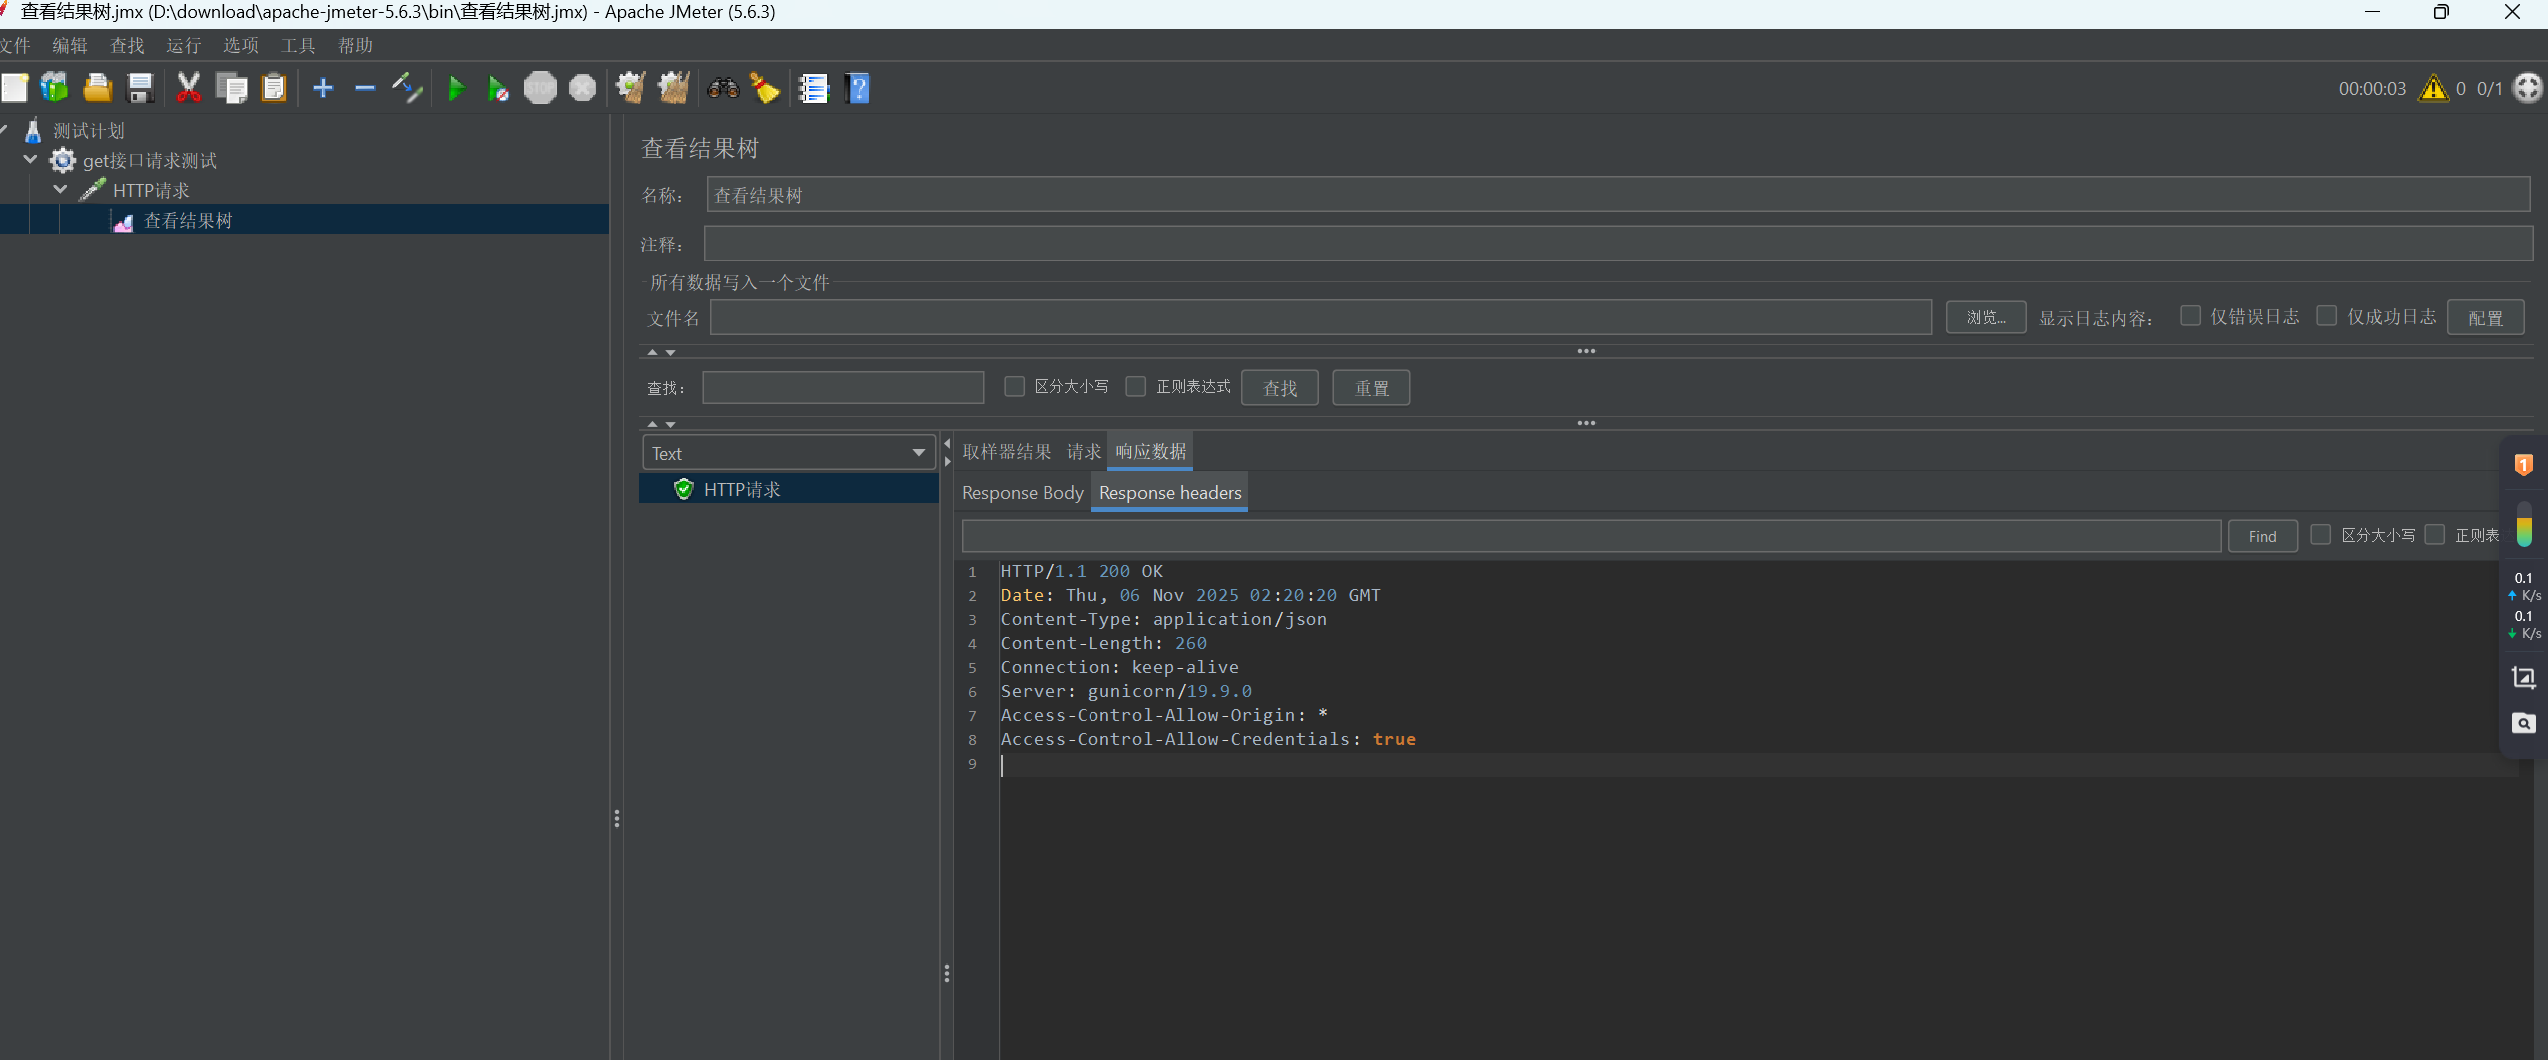Click the Copy toolbar icon
Screen dimensions: 2548x1060
coord(231,88)
